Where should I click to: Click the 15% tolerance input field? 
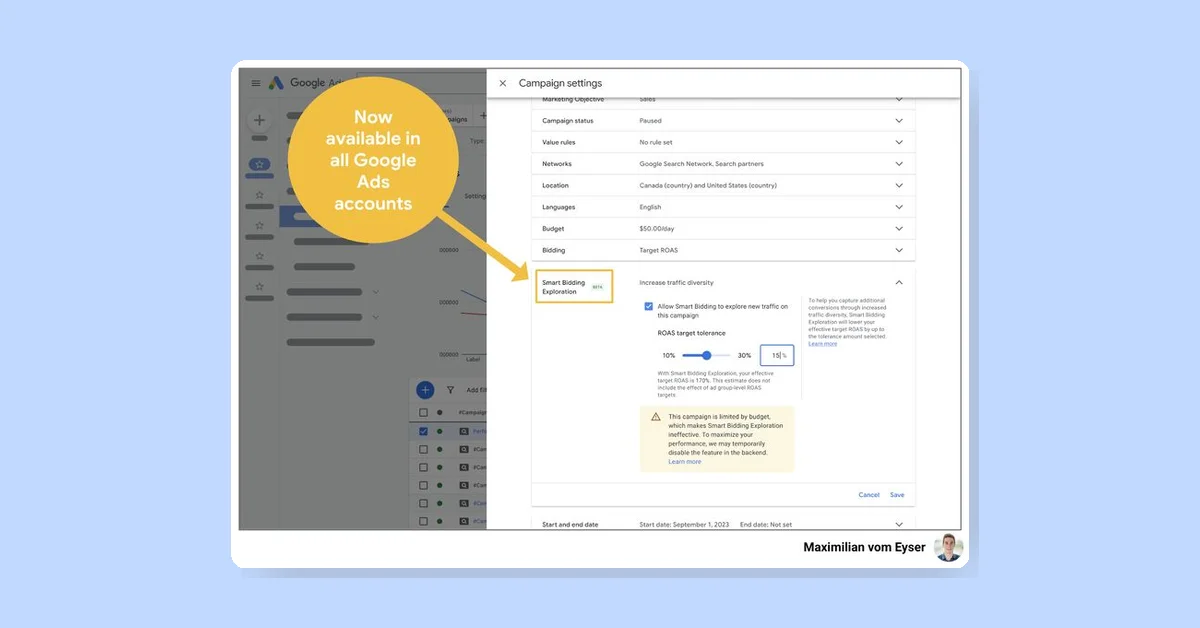click(x=777, y=355)
